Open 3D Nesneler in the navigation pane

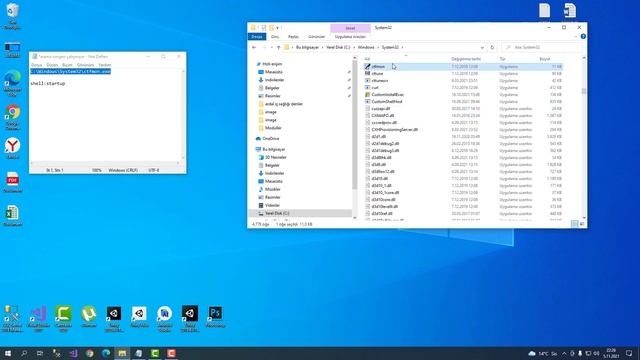point(276,157)
